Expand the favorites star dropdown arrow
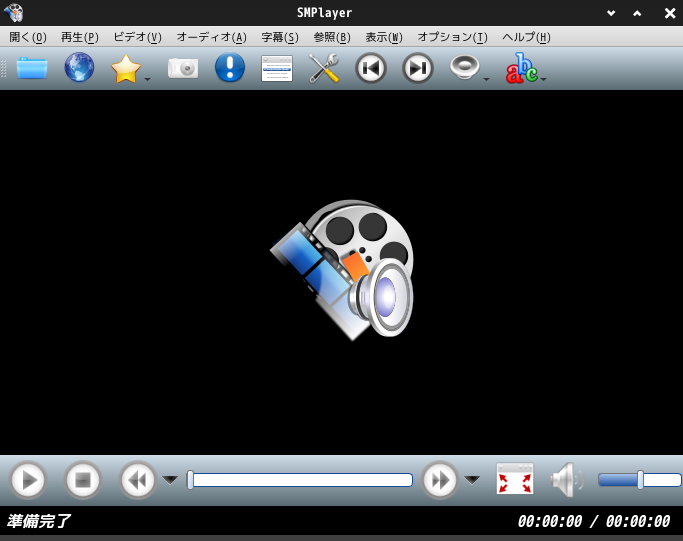This screenshot has height=541, width=683. tap(147, 79)
